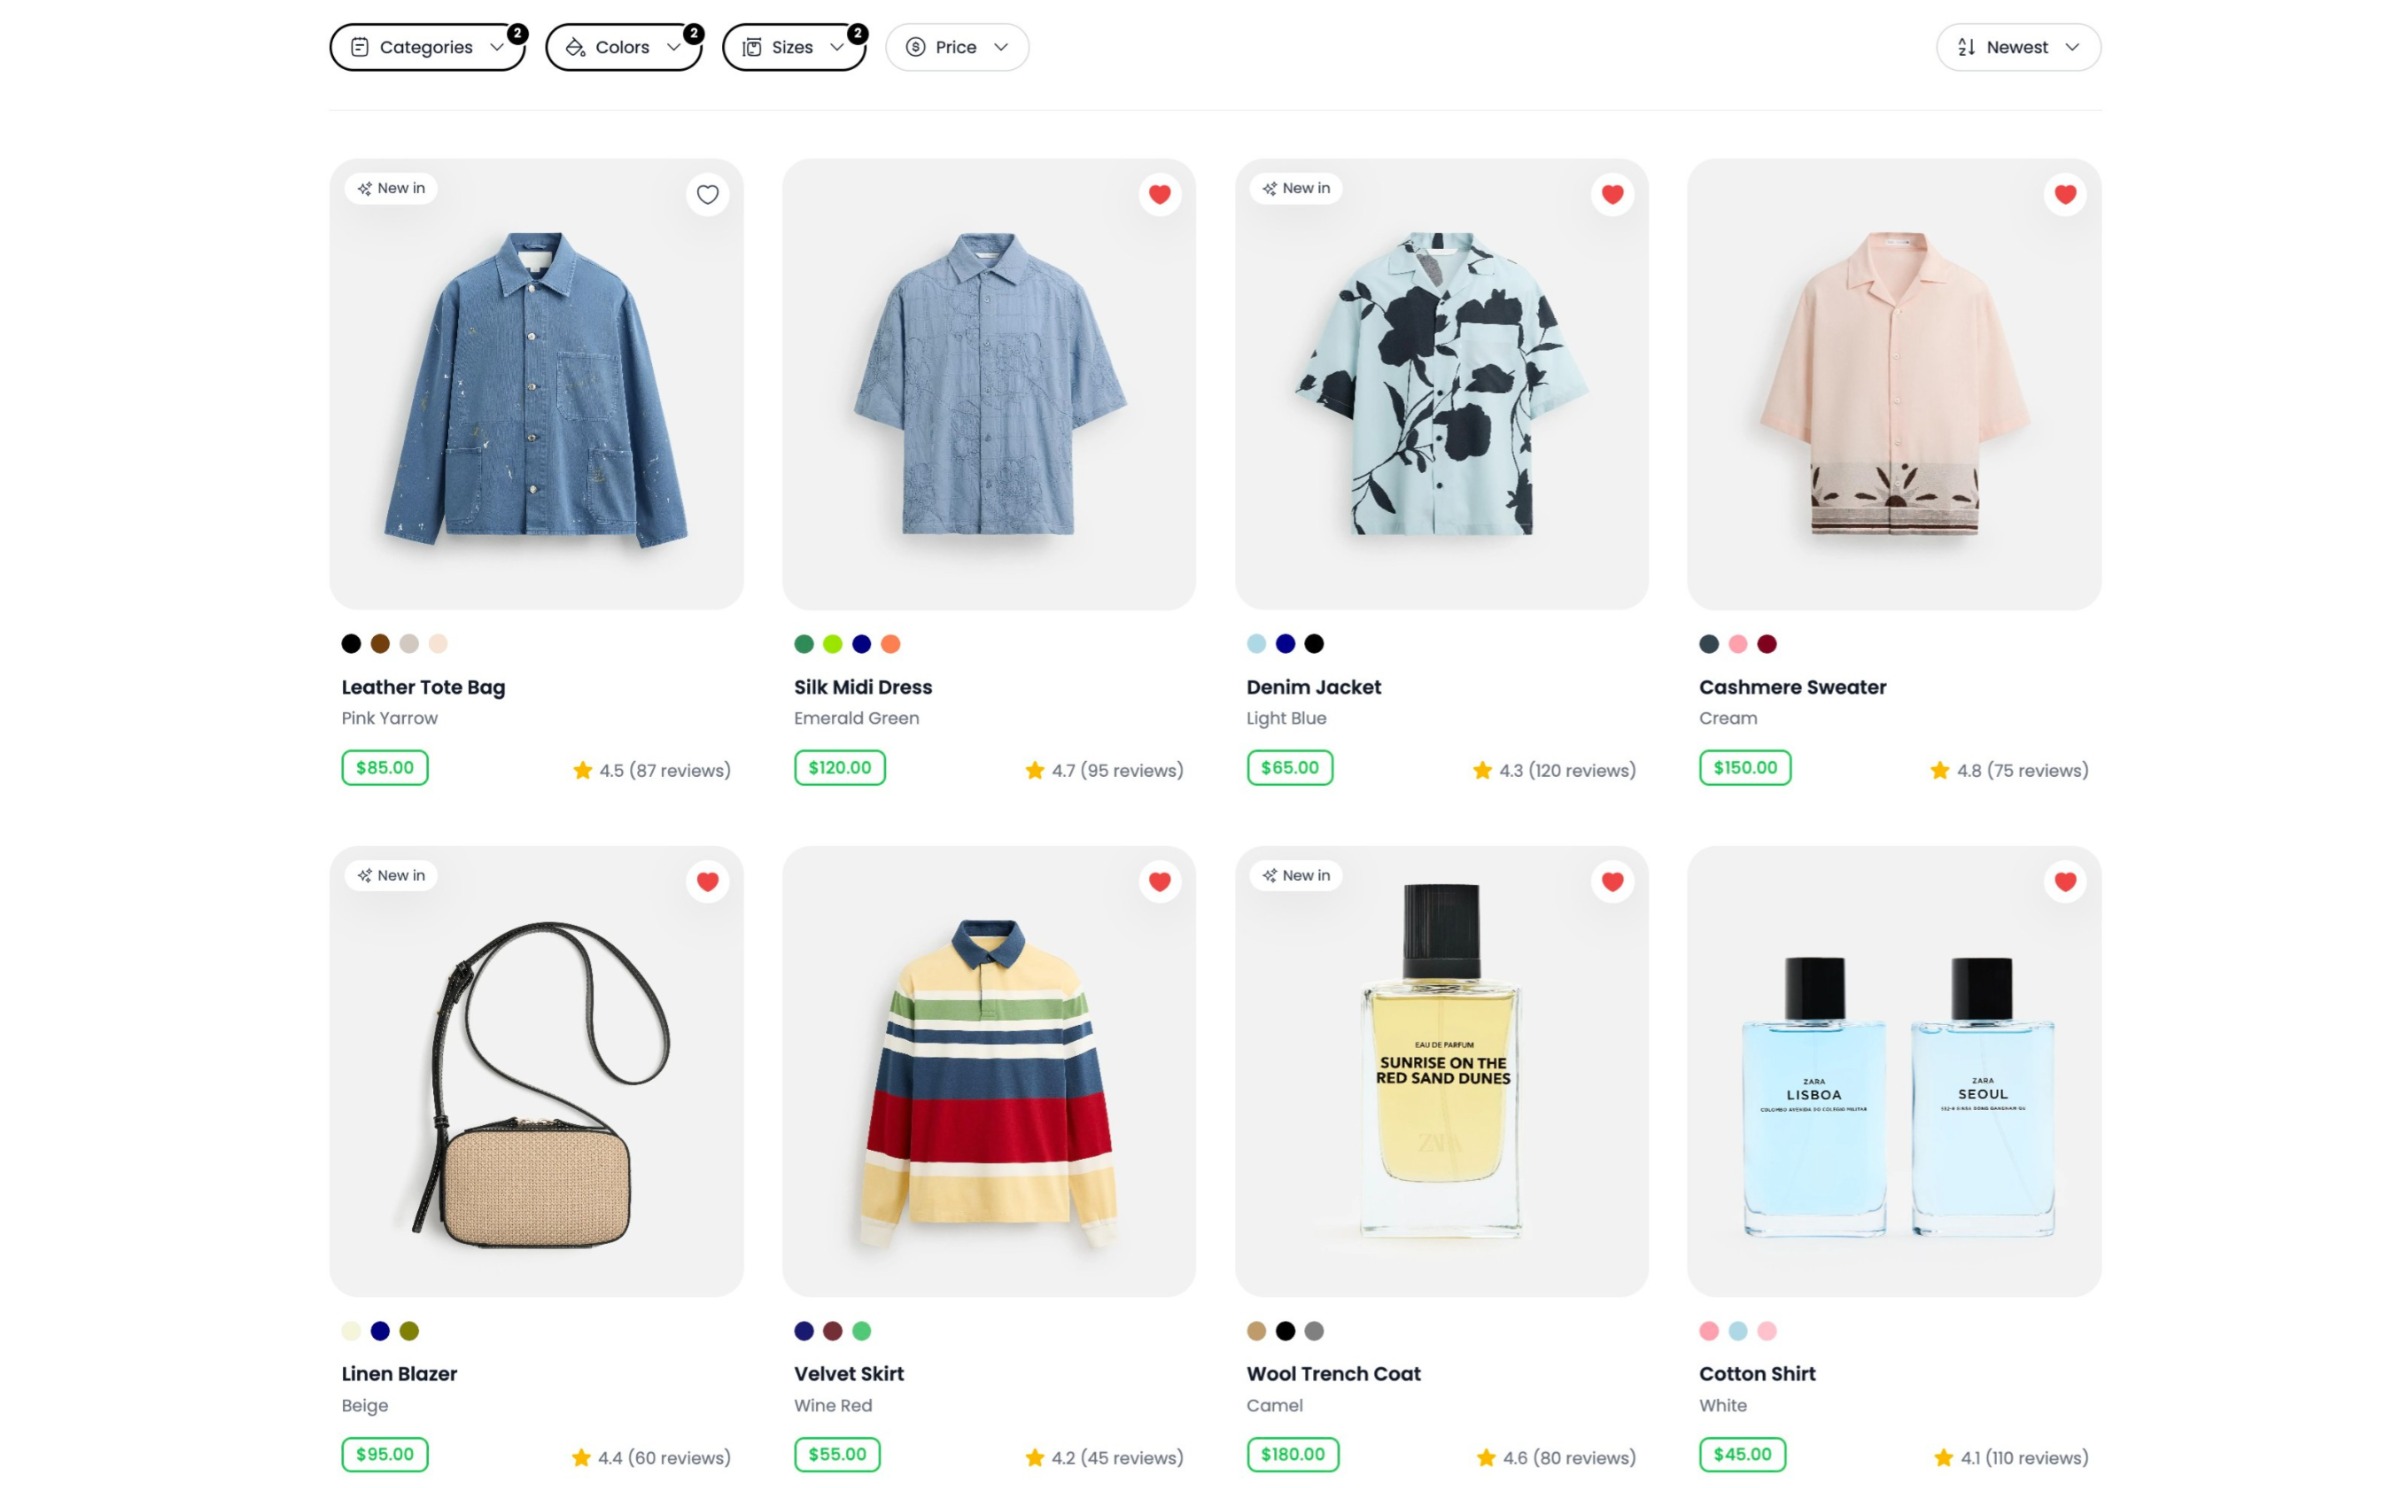Click the heart icon on Cotton Shirt
This screenshot has width=2400, height=1488.
tap(2063, 881)
